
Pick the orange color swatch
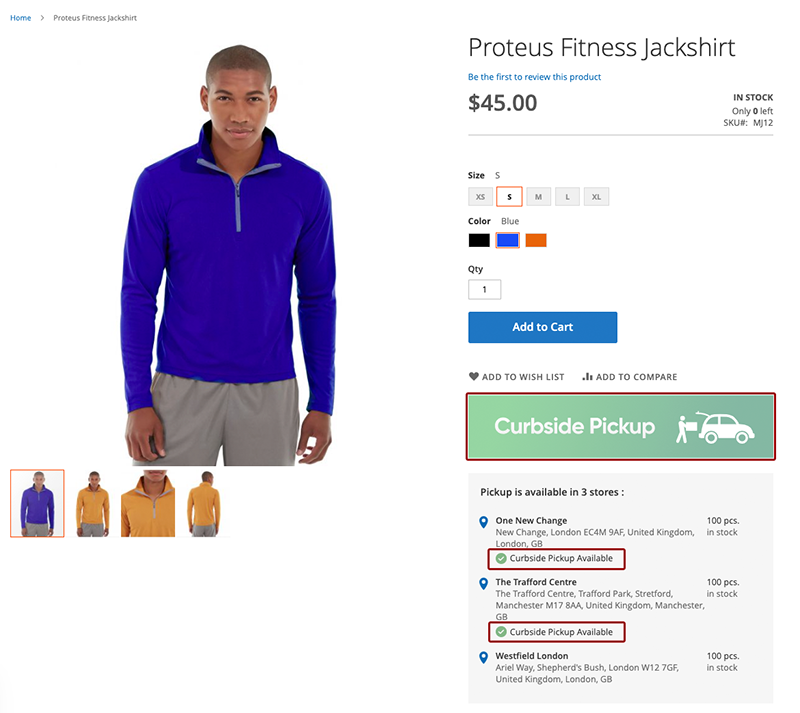coord(536,240)
